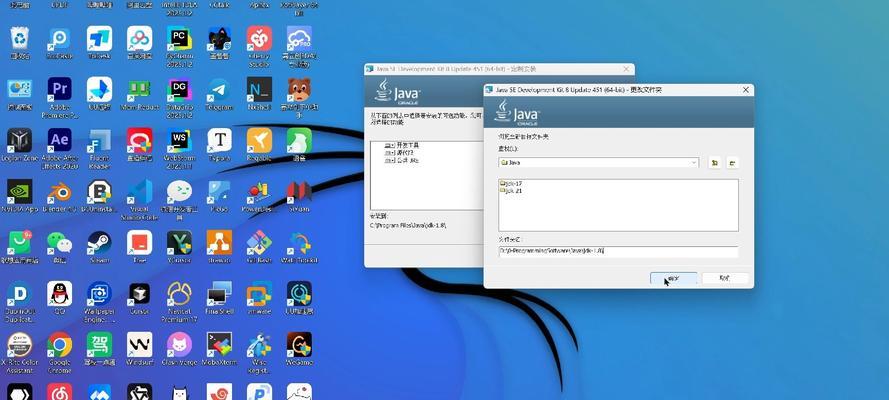Click the folder name path field
Viewport: 889px width, 400px height.
coord(618,250)
